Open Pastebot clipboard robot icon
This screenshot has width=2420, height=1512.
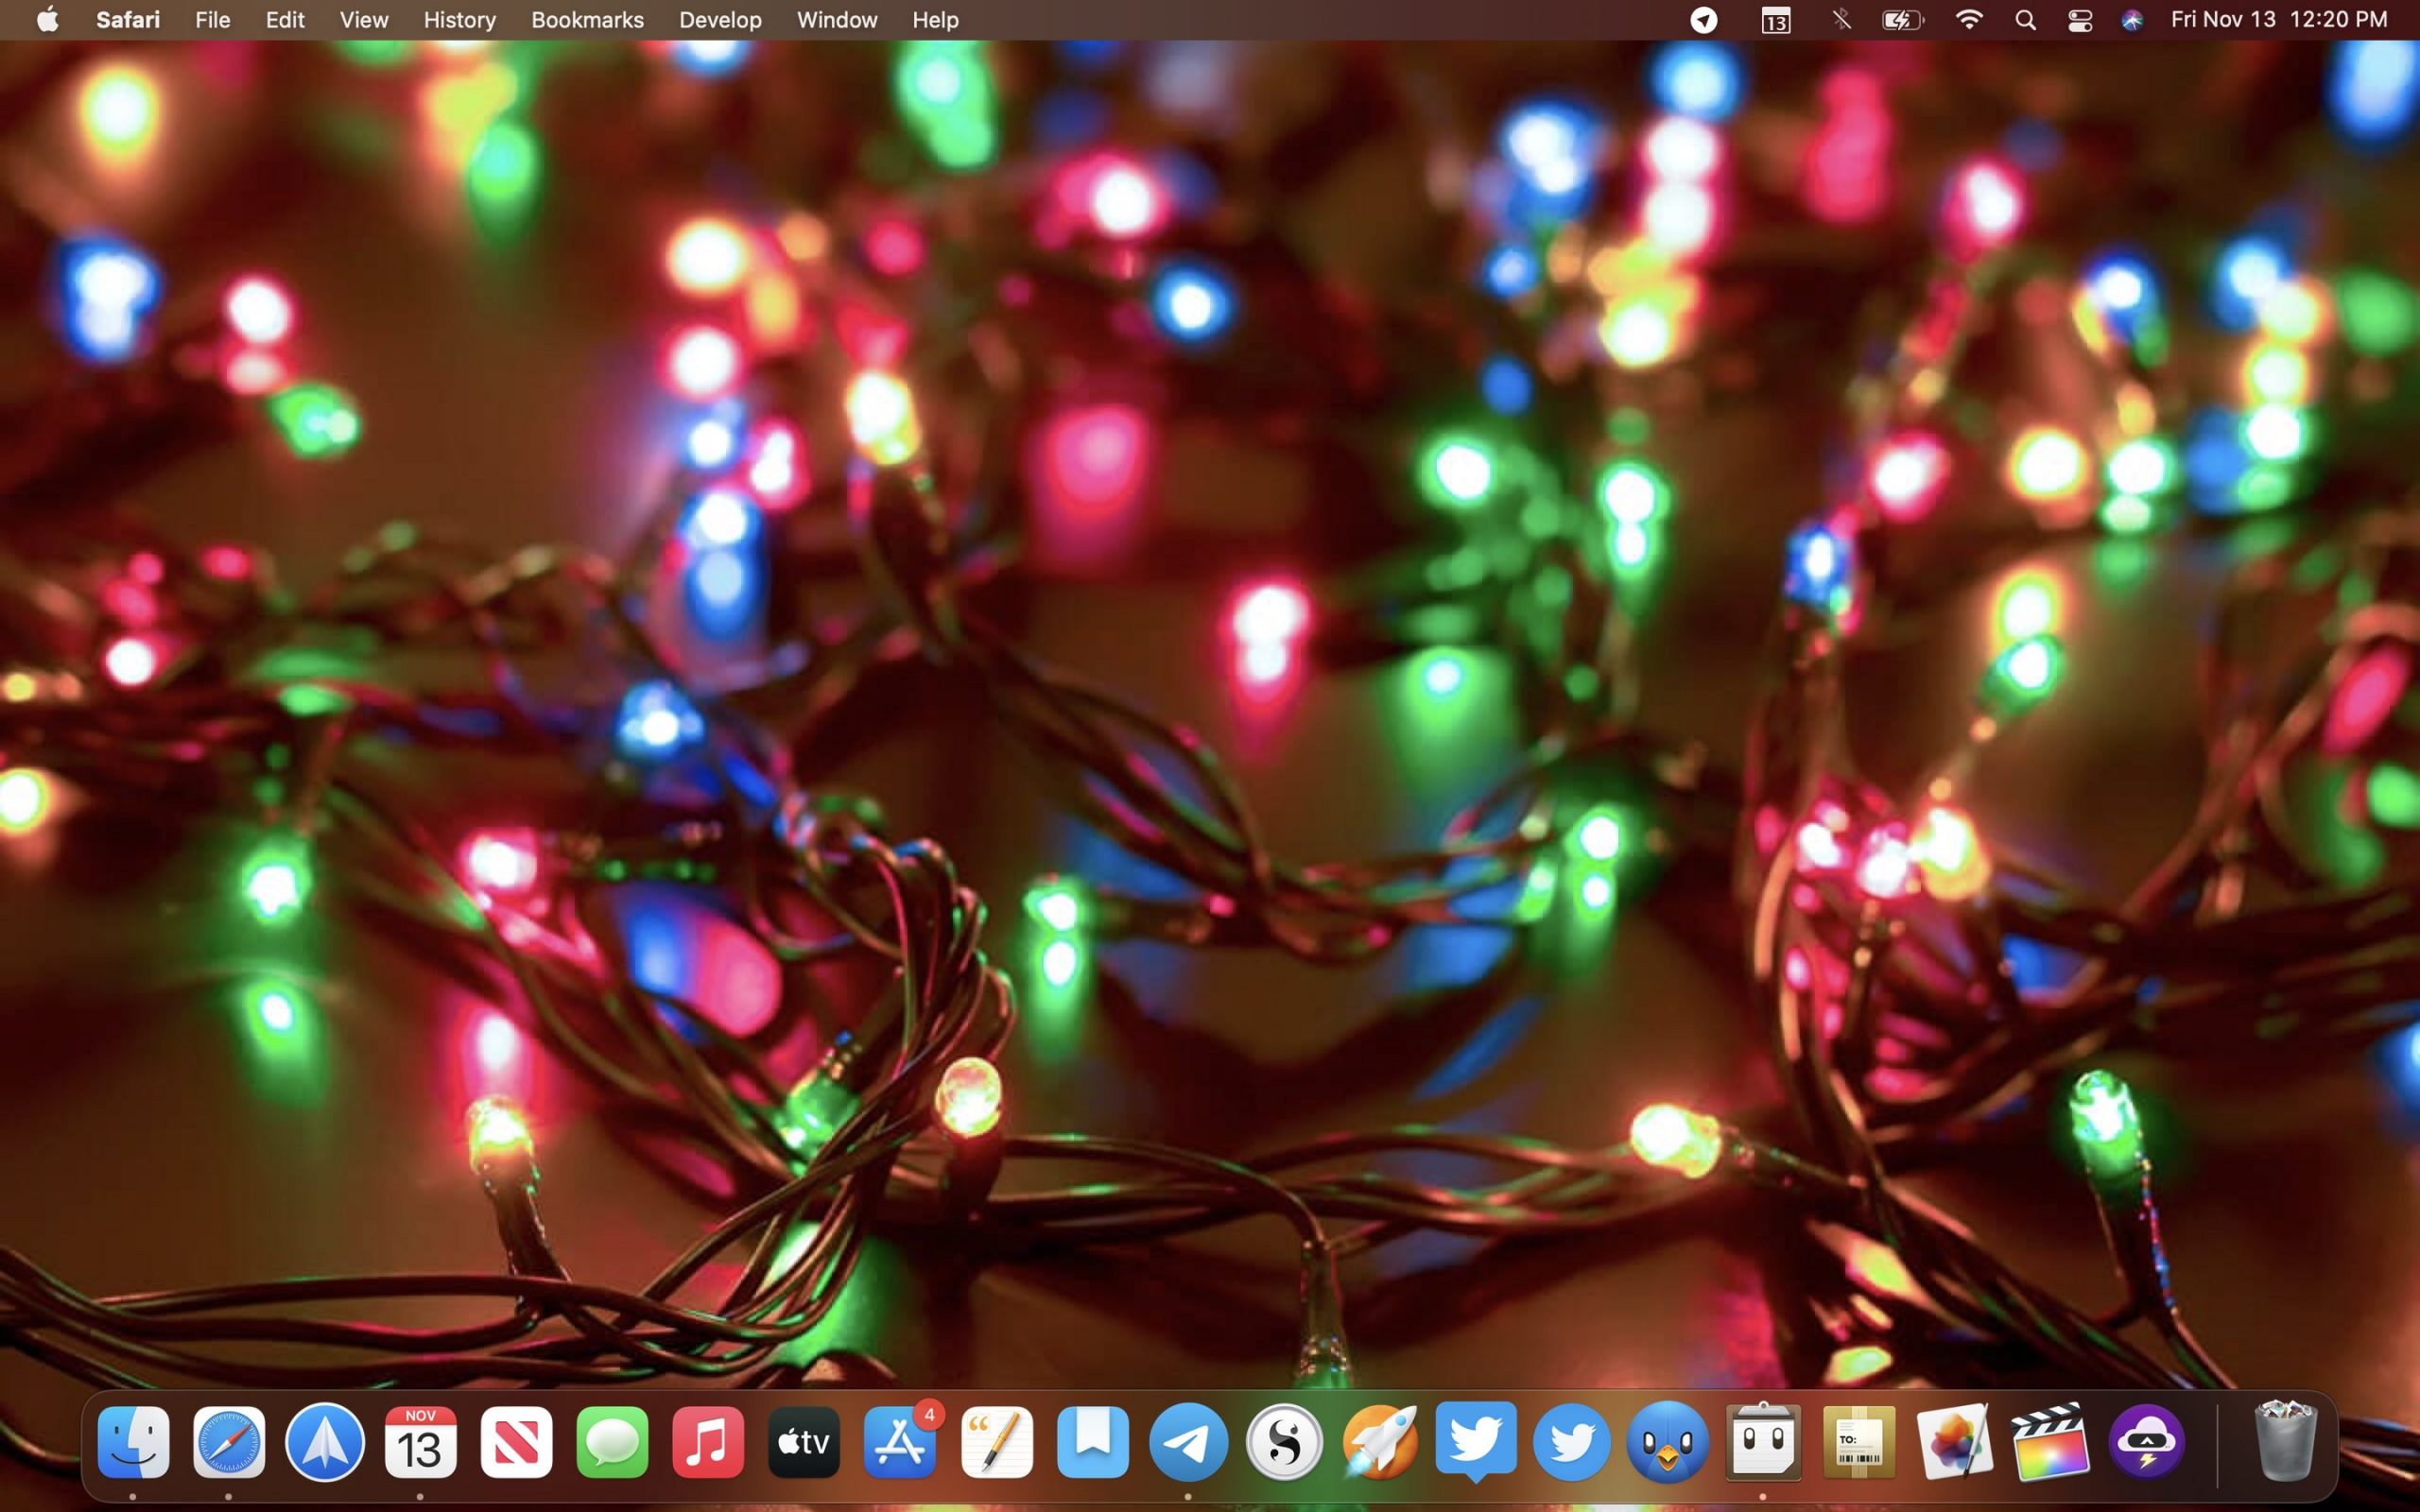tap(1764, 1442)
